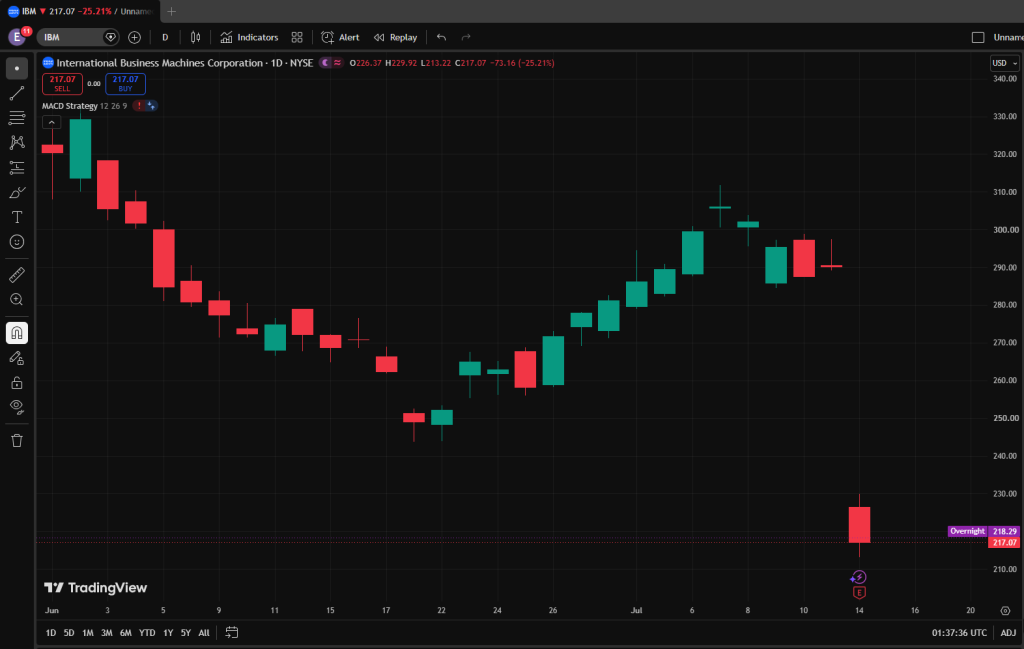Select the IBM browser tab
1024x649 pixels.
coord(80,11)
